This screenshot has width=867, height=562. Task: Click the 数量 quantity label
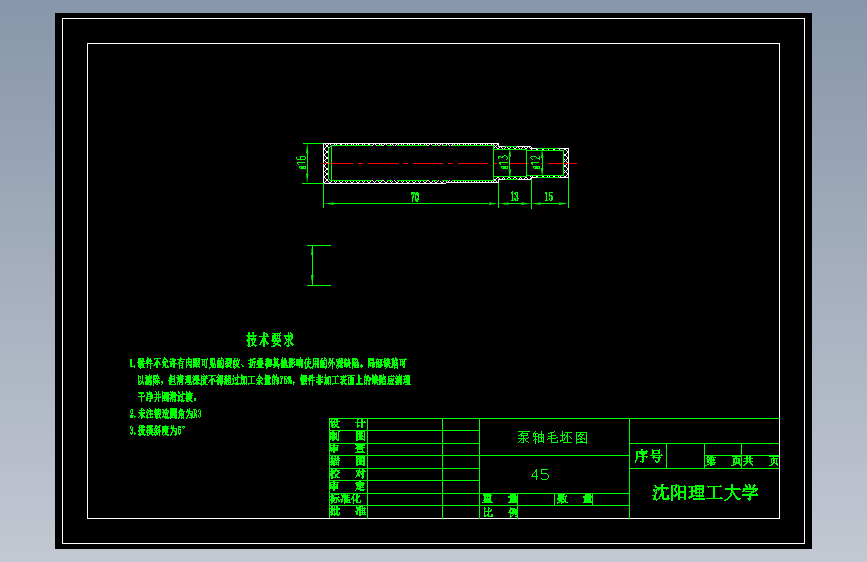pyautogui.click(x=574, y=499)
